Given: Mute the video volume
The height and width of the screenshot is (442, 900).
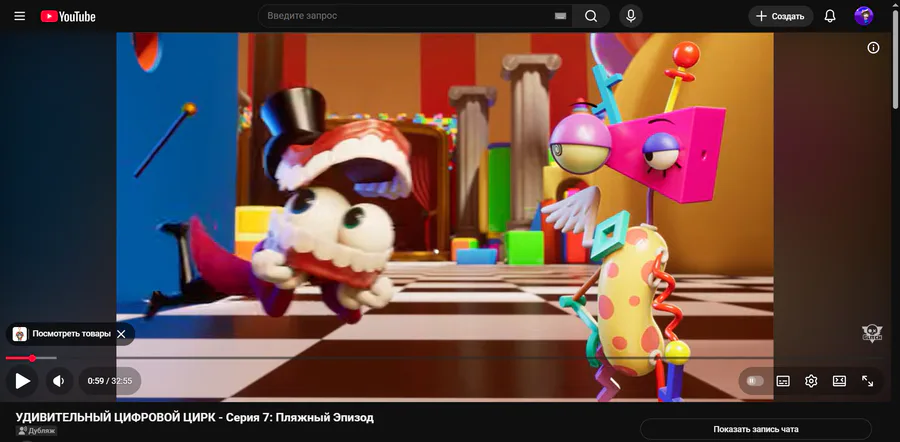Looking at the screenshot, I should pos(59,381).
